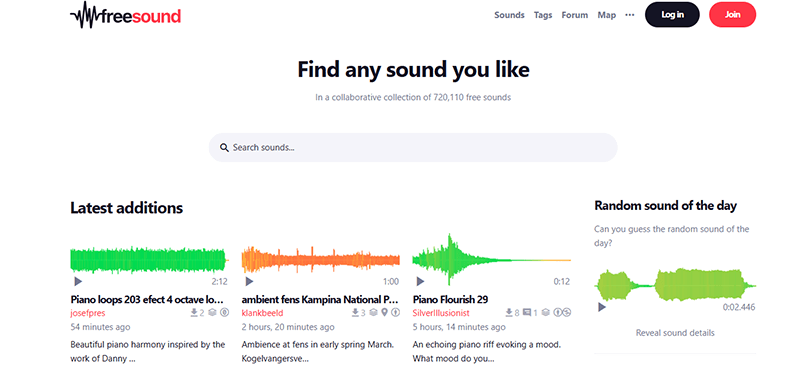Open the SilverIllusionist user profile

[x=441, y=313]
